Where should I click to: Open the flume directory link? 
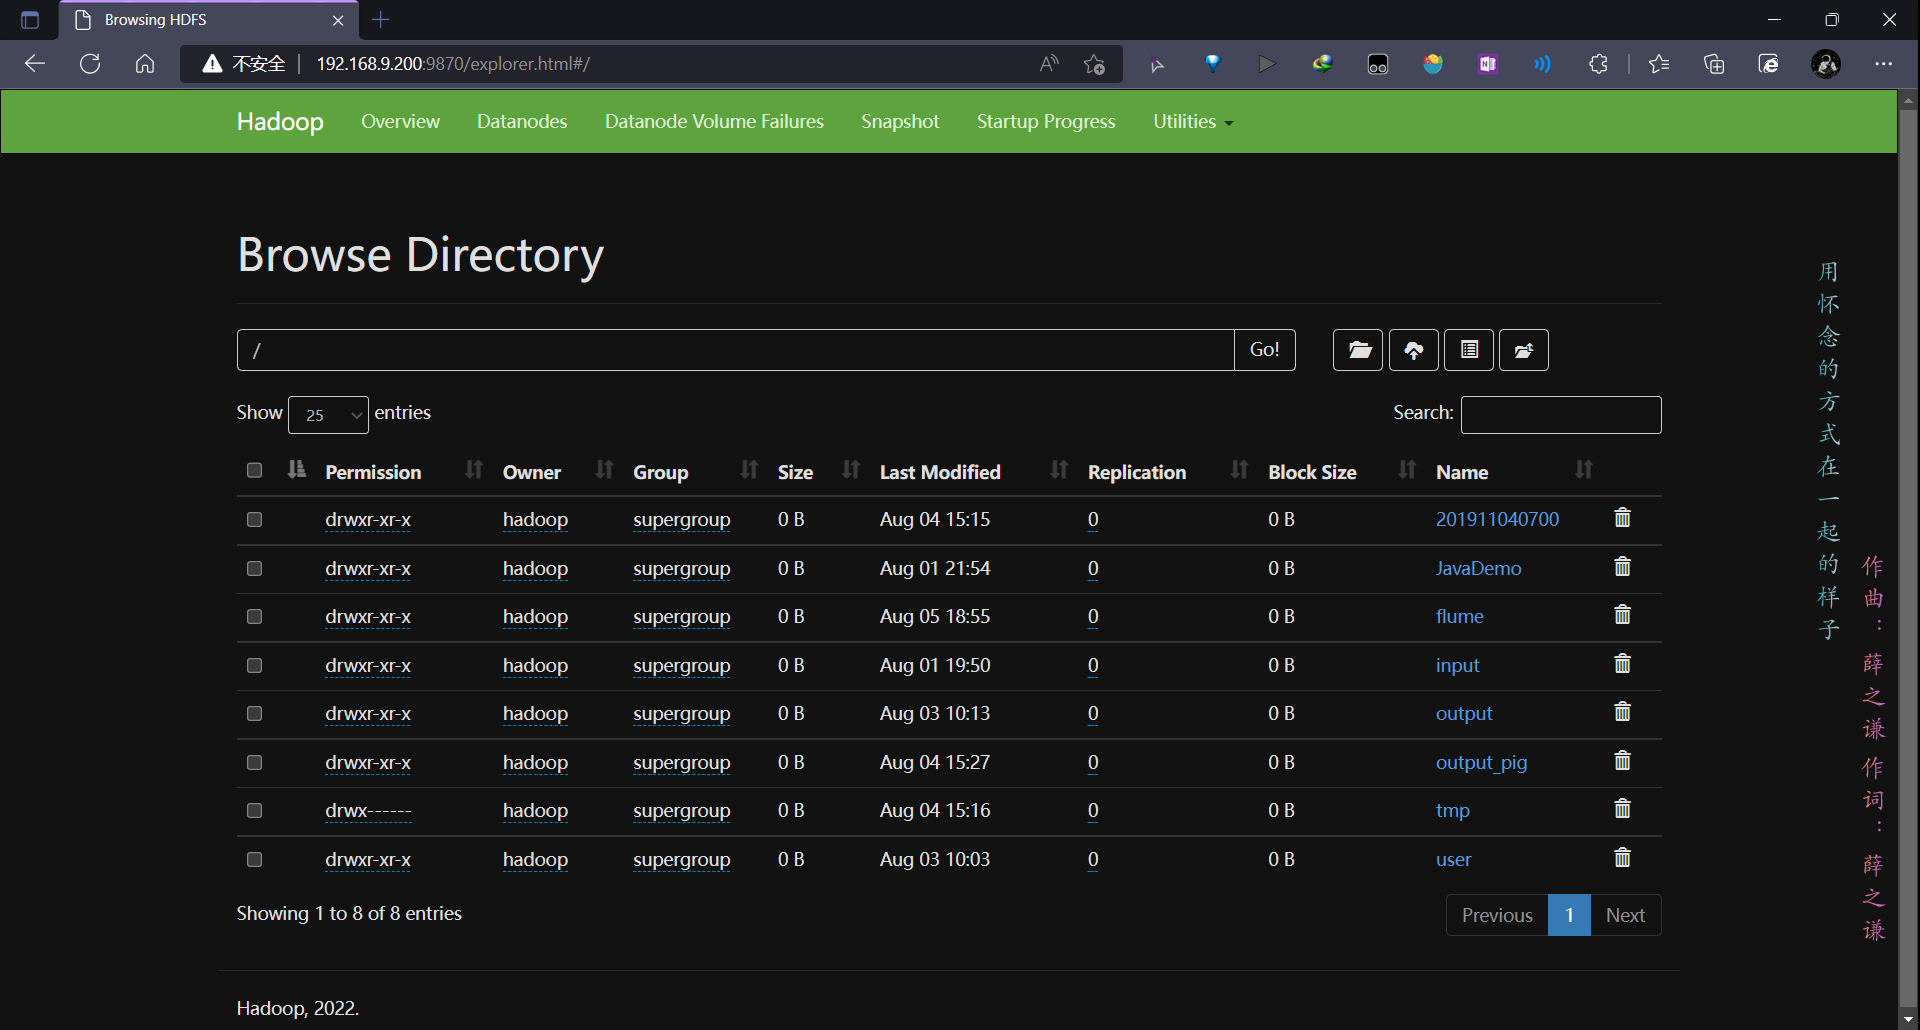coord(1459,617)
